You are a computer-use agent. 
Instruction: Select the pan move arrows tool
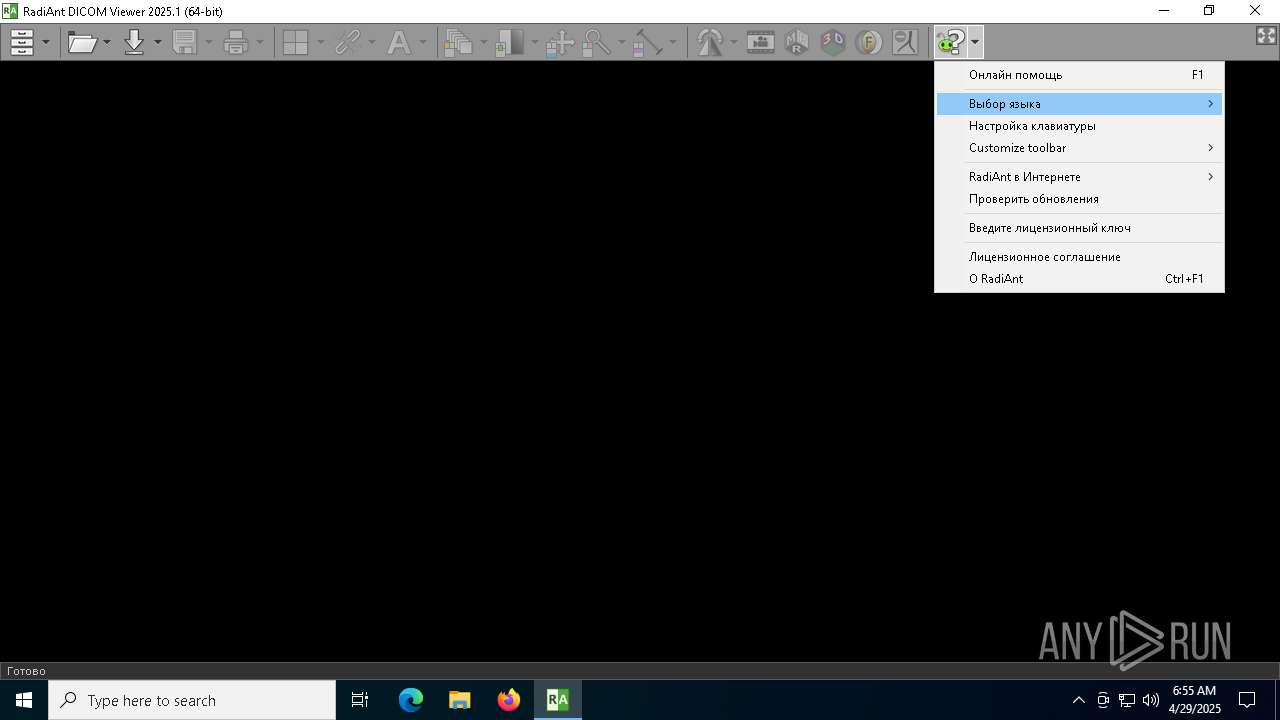click(x=560, y=42)
